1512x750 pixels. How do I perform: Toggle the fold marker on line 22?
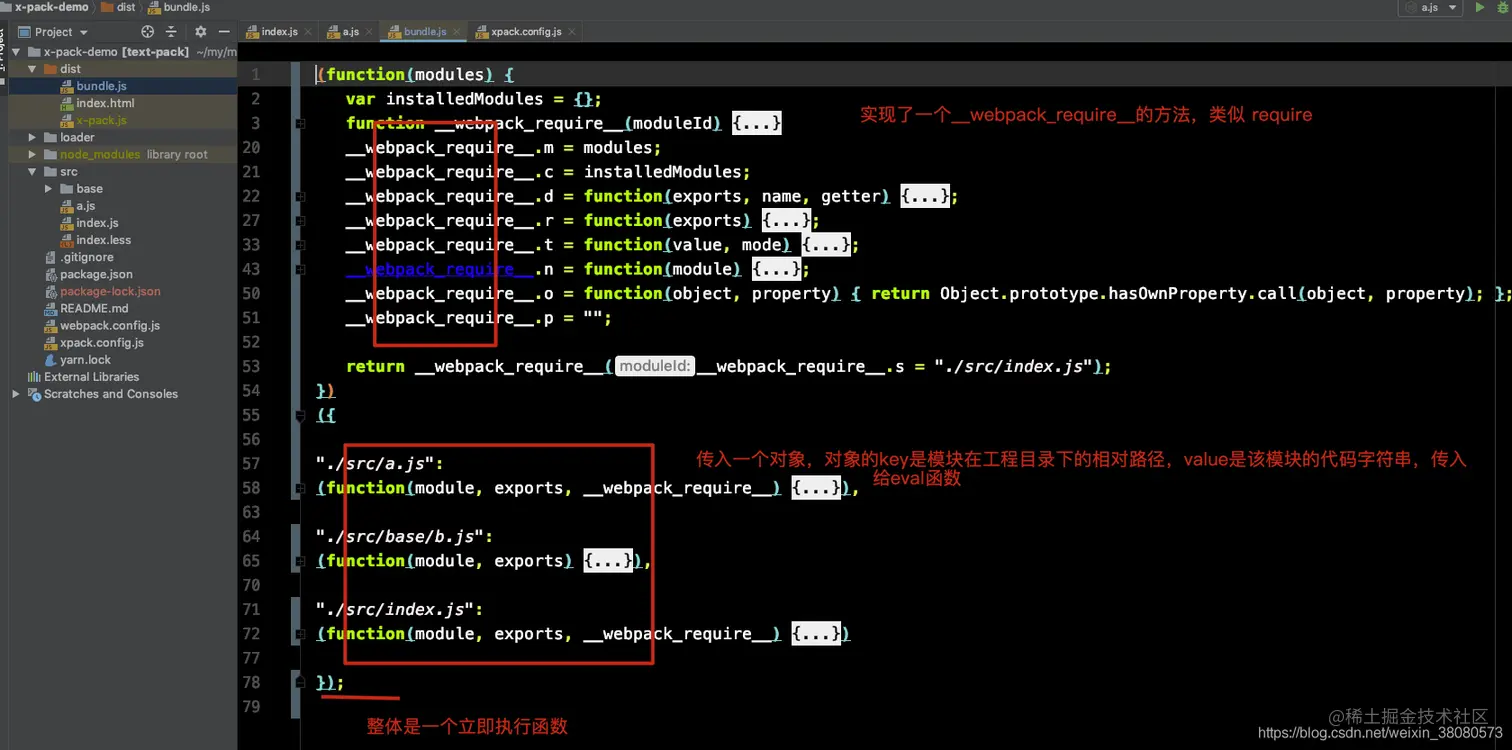tap(300, 197)
